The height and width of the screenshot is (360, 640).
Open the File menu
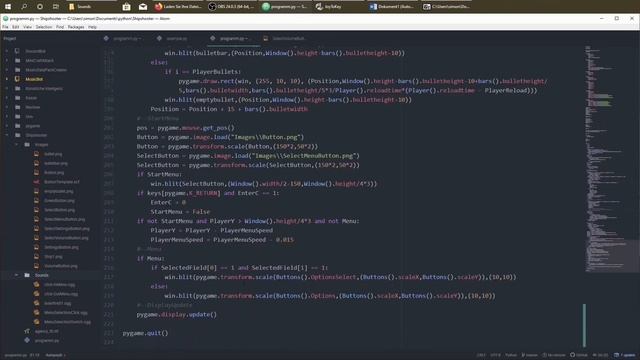5,27
